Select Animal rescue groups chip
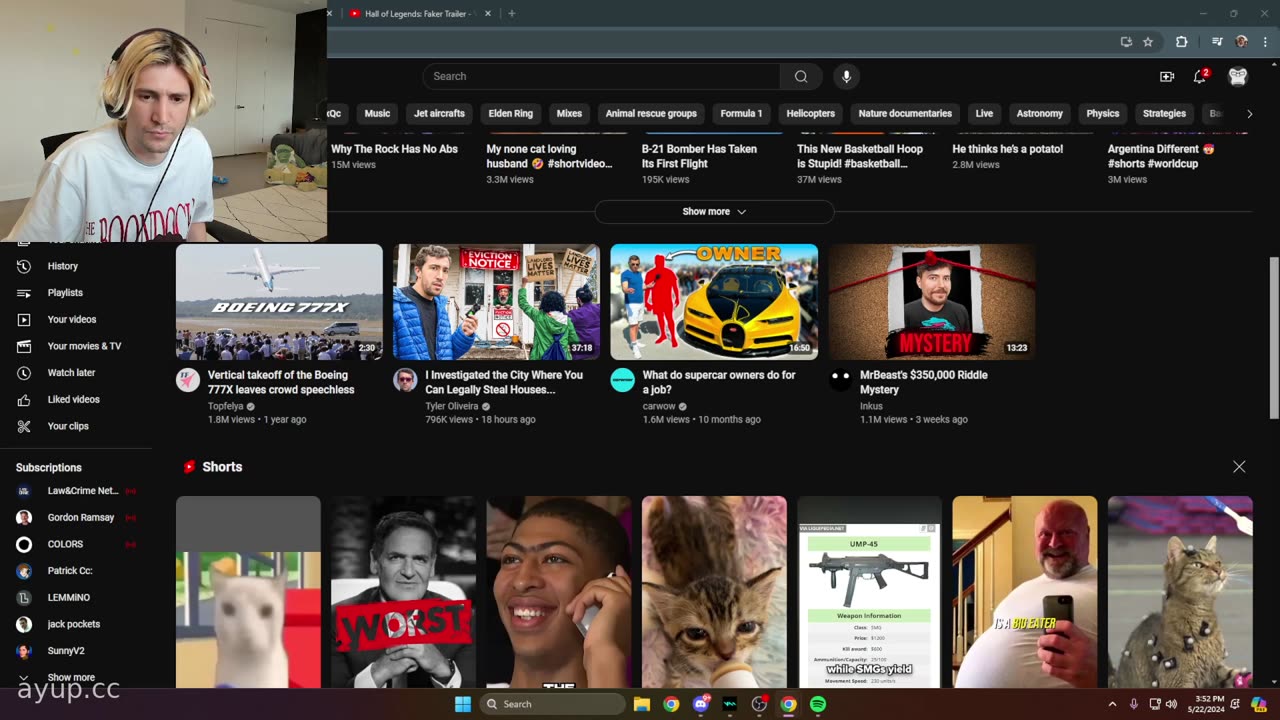 click(651, 113)
